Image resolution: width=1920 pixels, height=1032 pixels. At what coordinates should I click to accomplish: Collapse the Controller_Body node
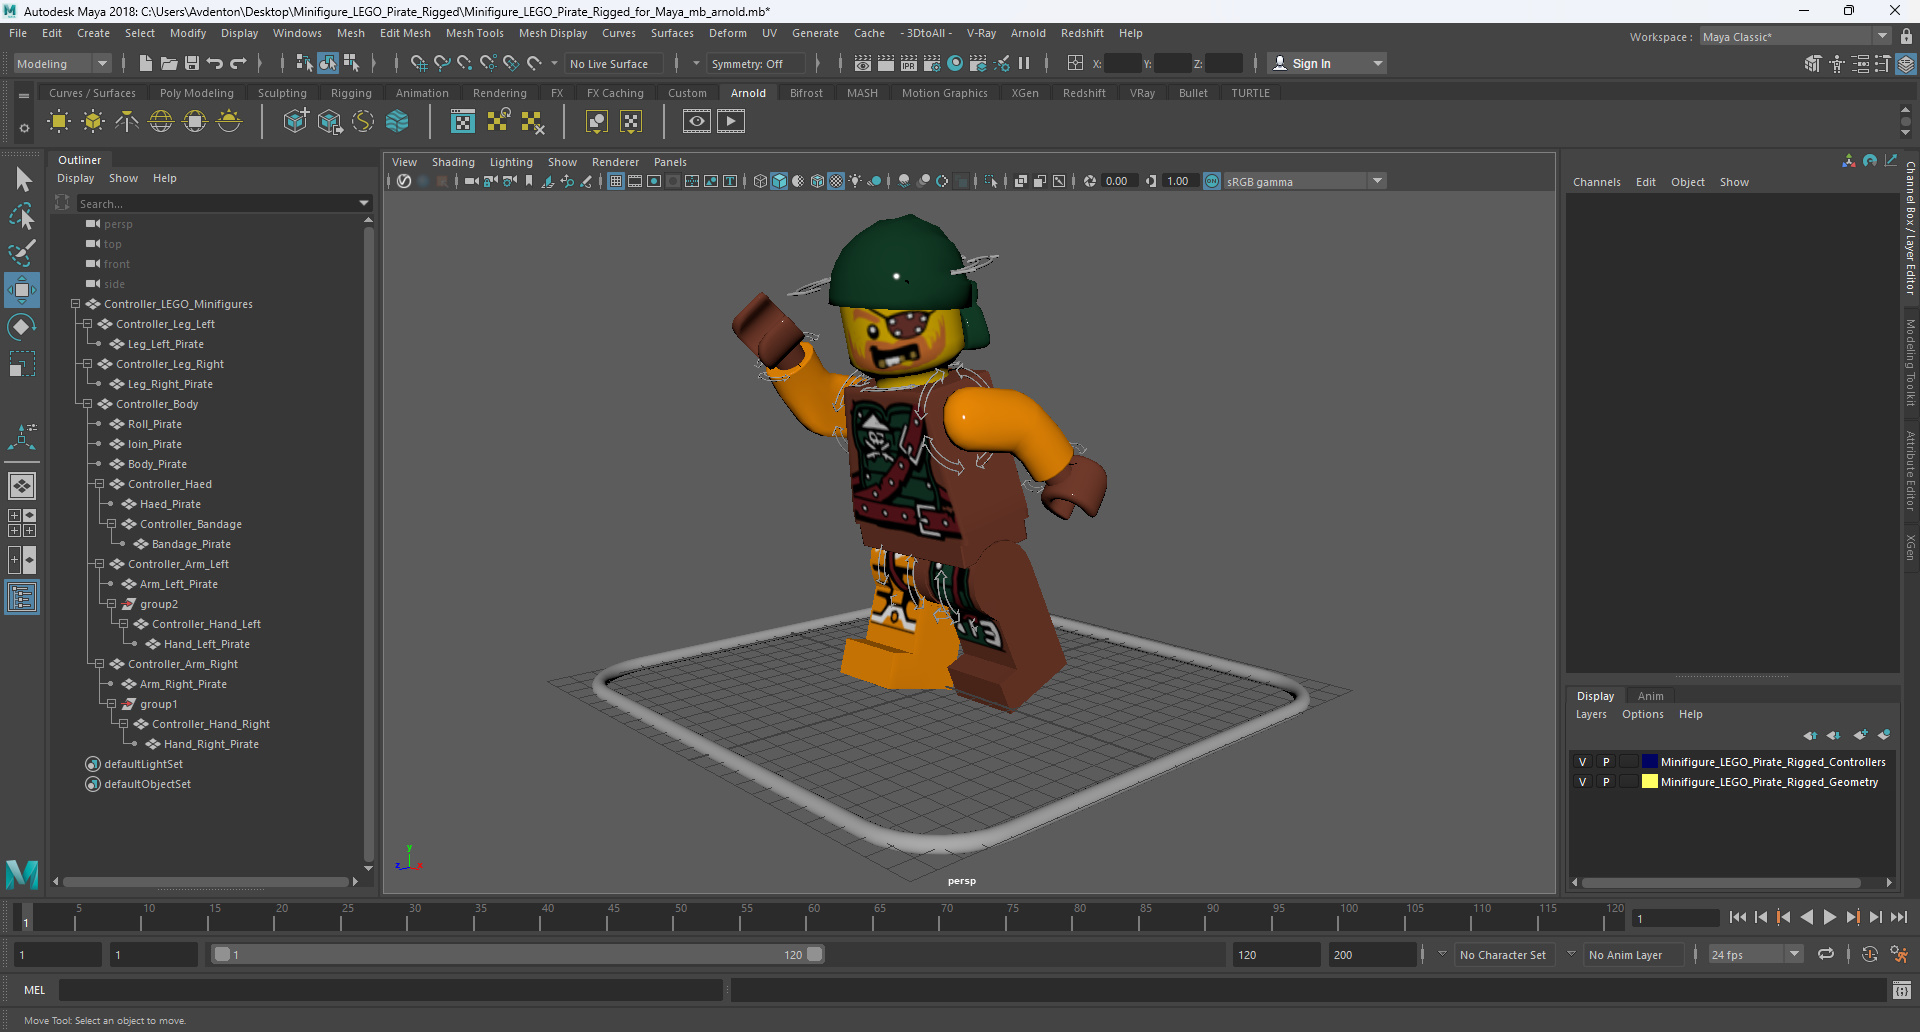(87, 404)
